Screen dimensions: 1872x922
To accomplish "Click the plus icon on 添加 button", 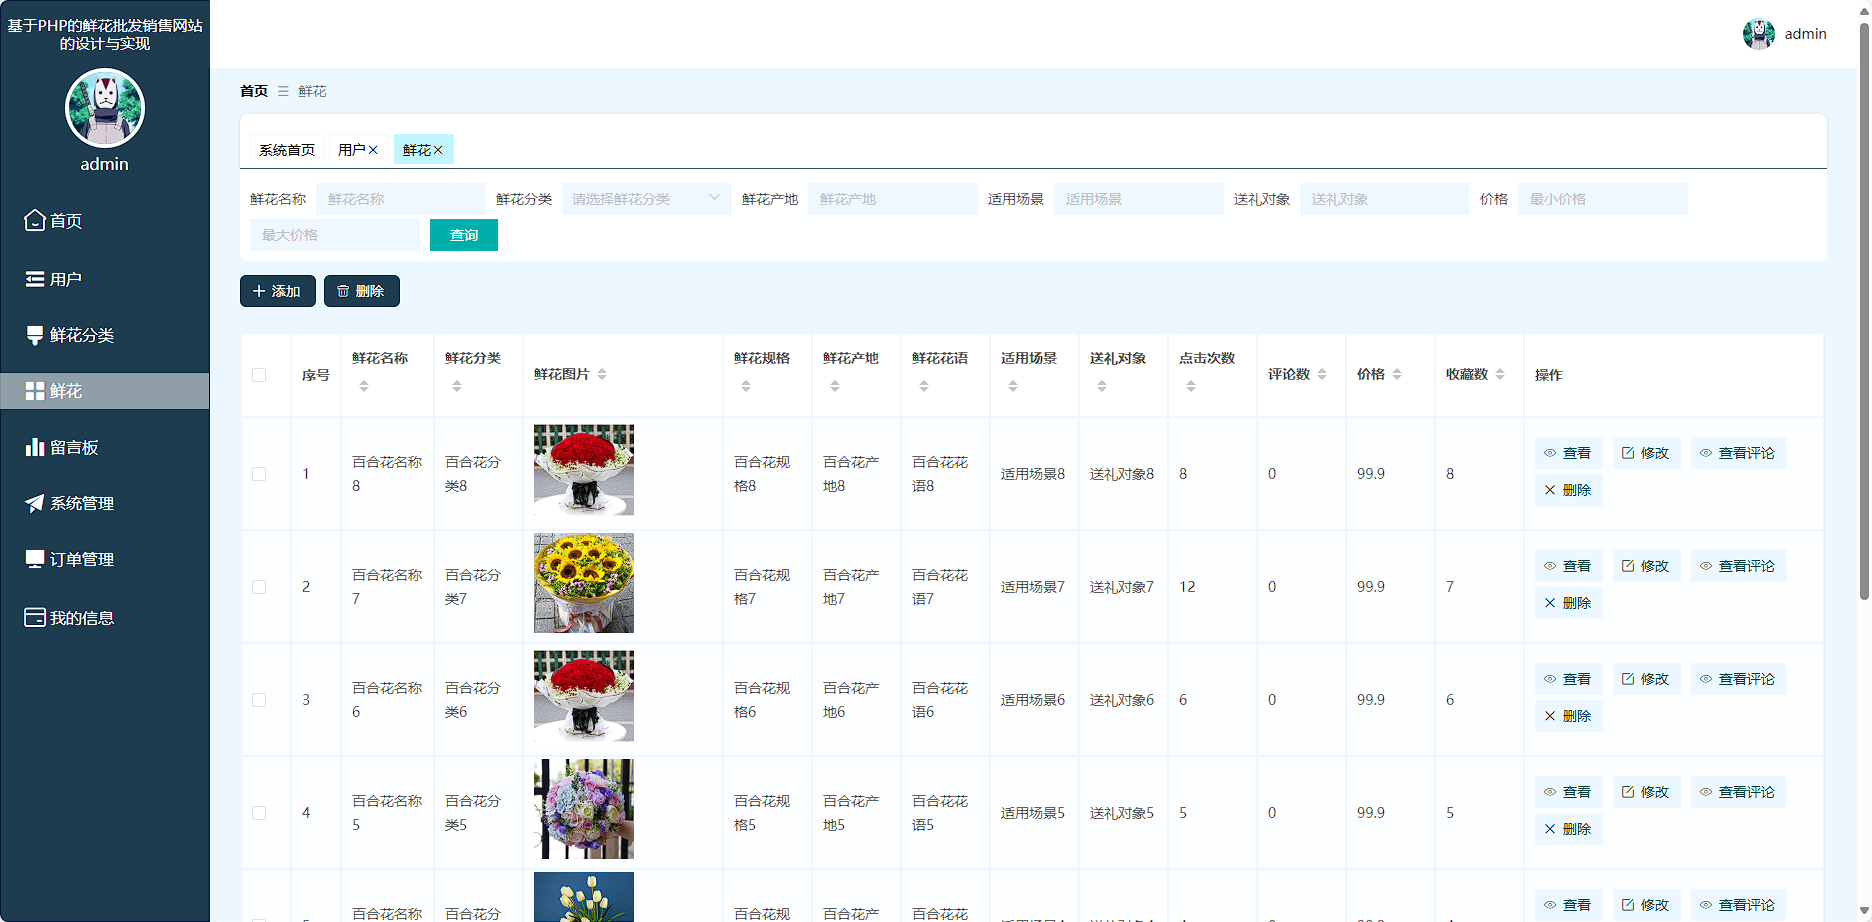I will click(x=259, y=291).
